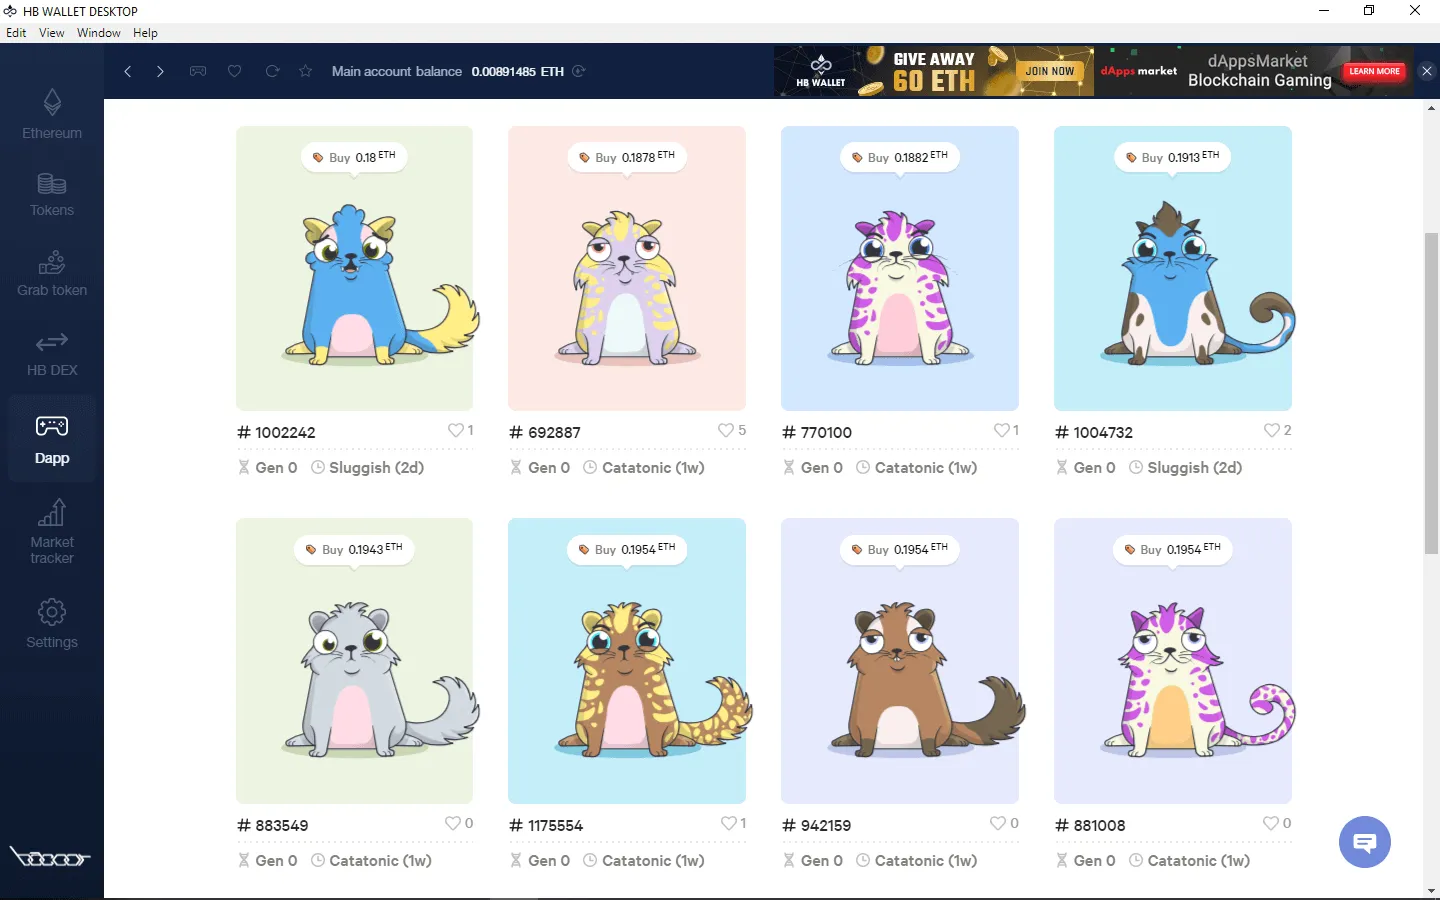The width and height of the screenshot is (1440, 900).
Task: Favorite kitty #770100 using the heart
Action: pyautogui.click(x=1000, y=430)
